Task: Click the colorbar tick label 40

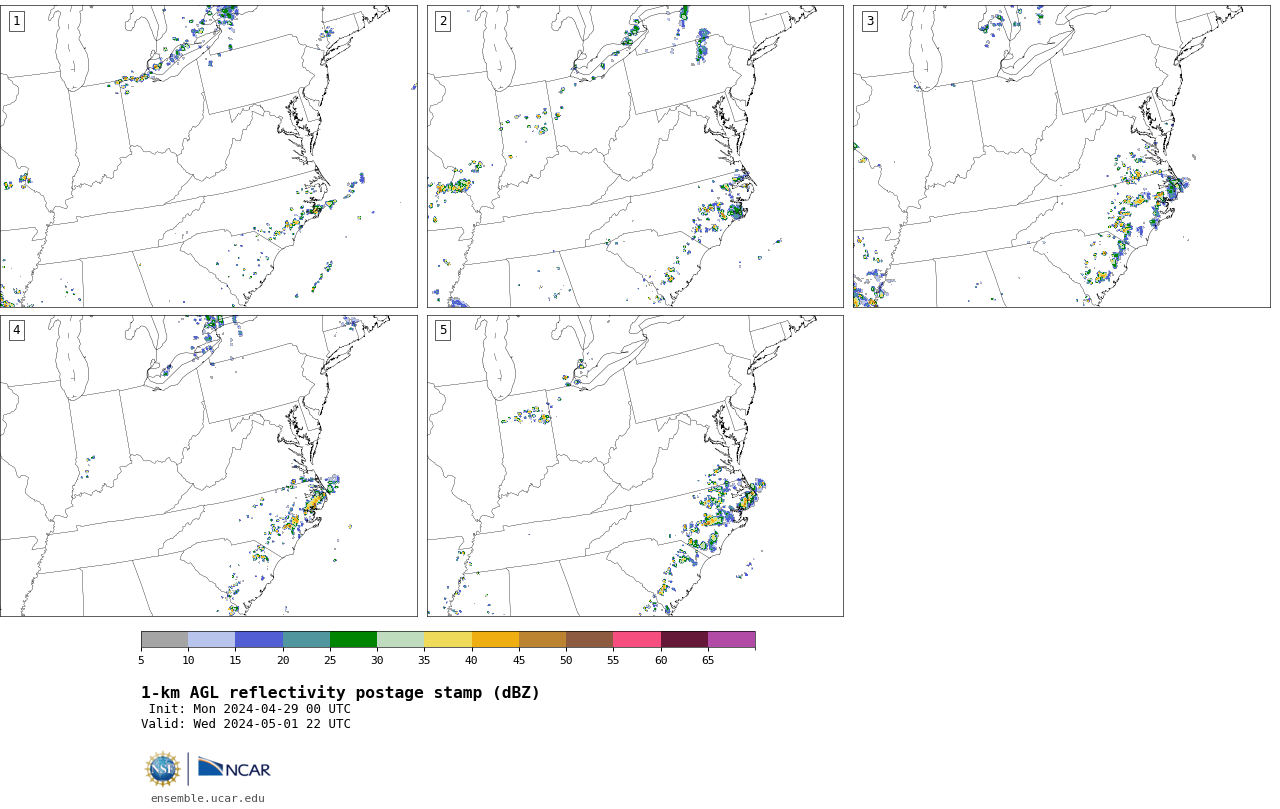Action: (472, 660)
